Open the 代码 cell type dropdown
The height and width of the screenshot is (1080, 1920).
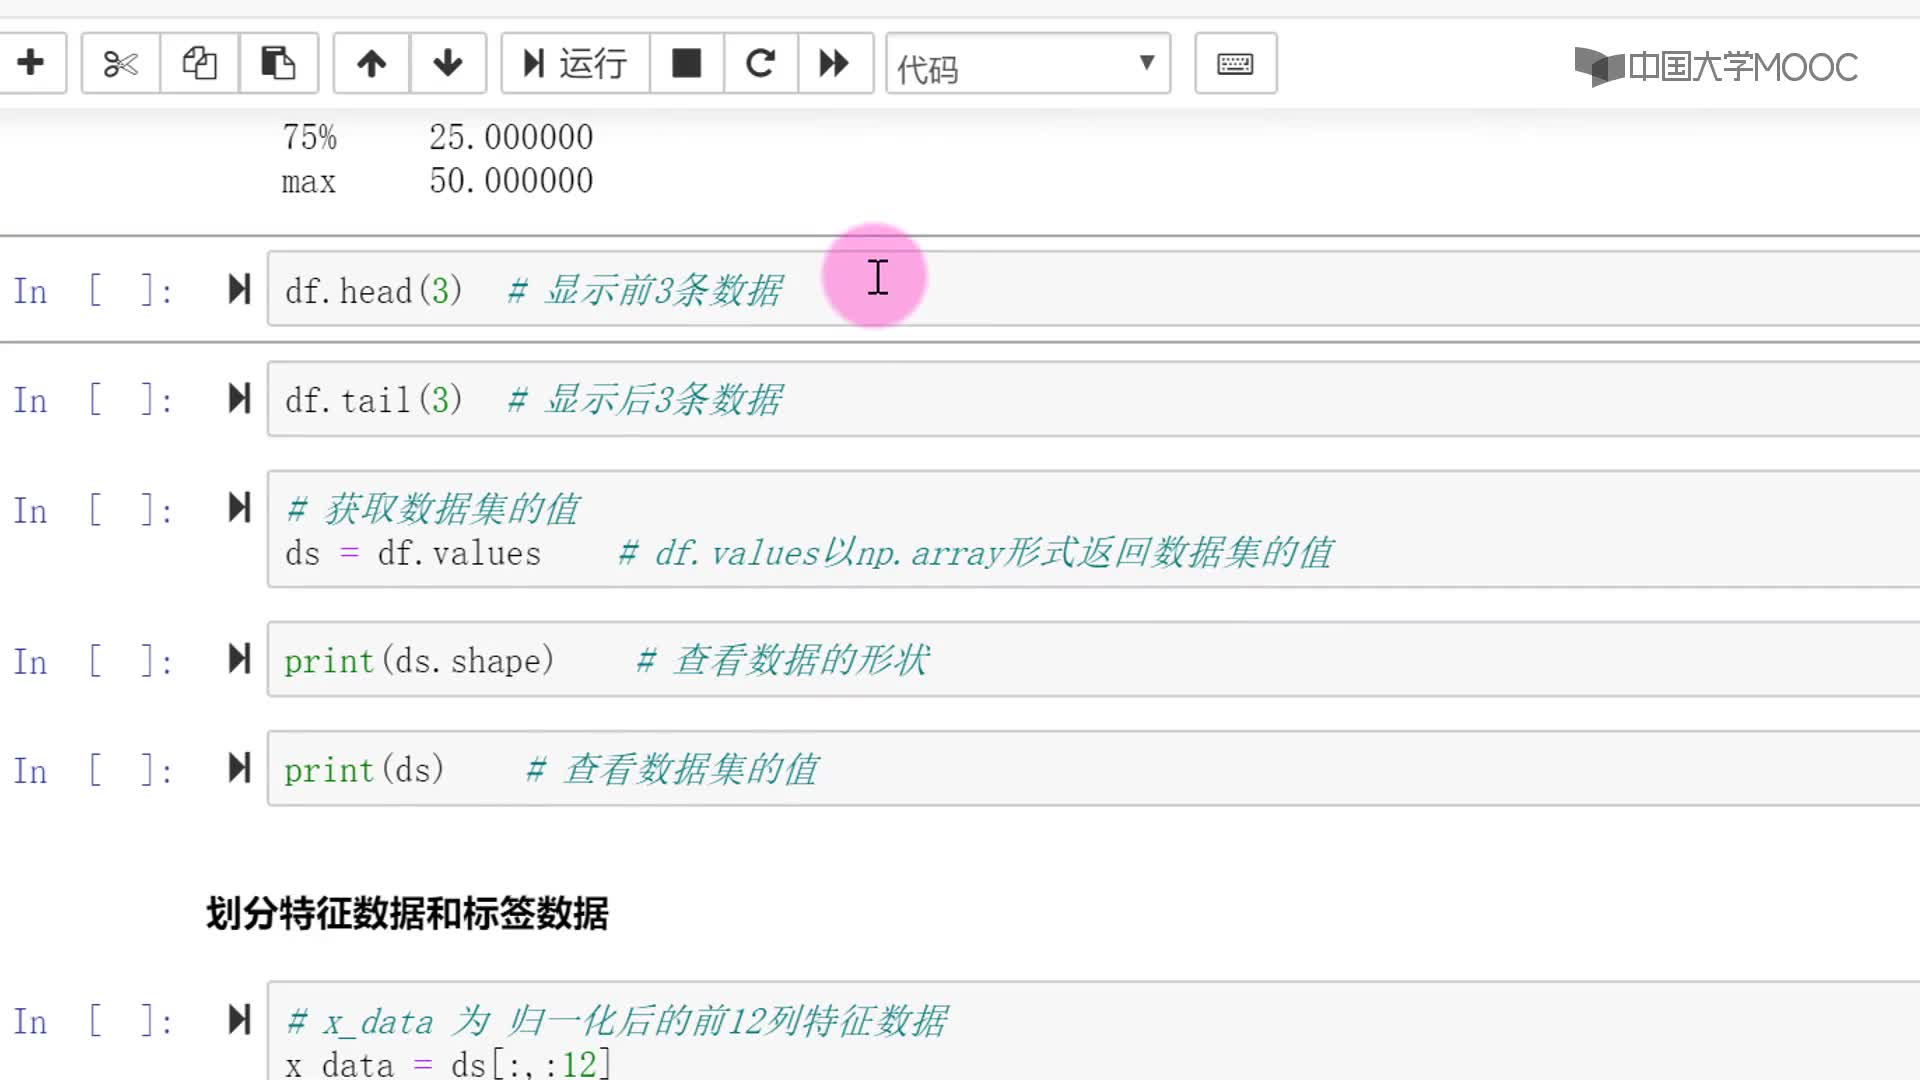tap(1028, 64)
